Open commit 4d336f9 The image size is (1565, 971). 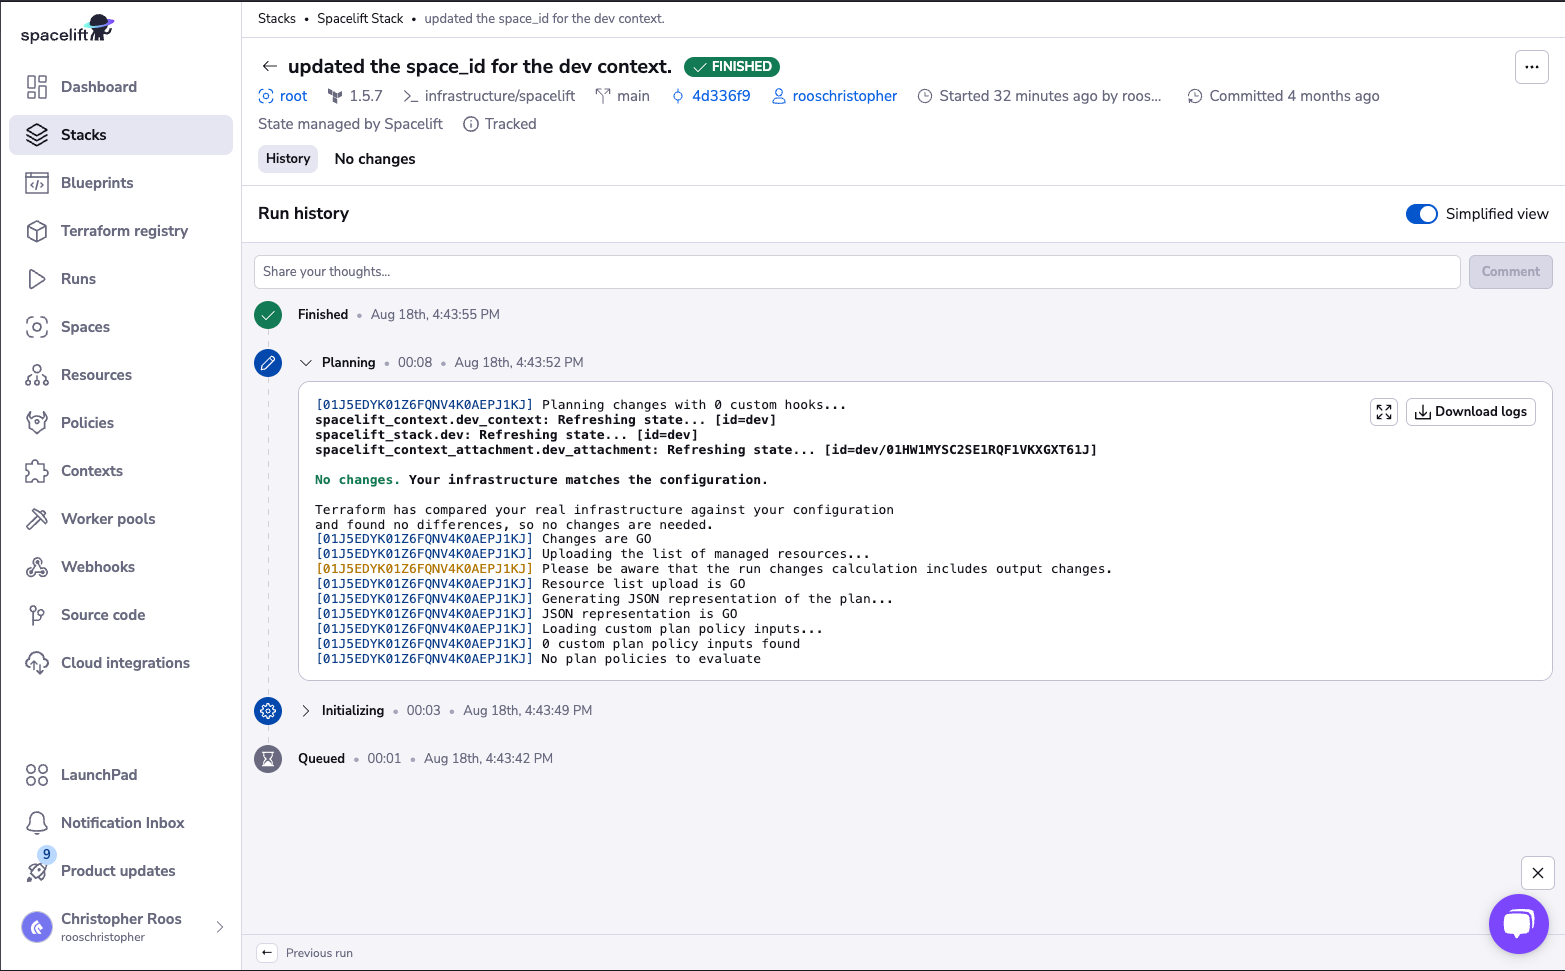coord(720,95)
